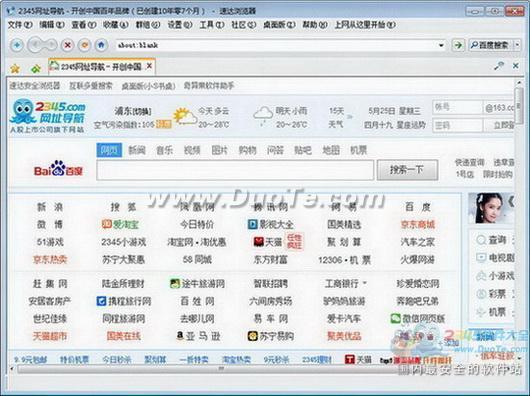Viewport: 530px width, 396px height.
Task: Open 微信网页版 with green chat icon
Action: (x=417, y=318)
